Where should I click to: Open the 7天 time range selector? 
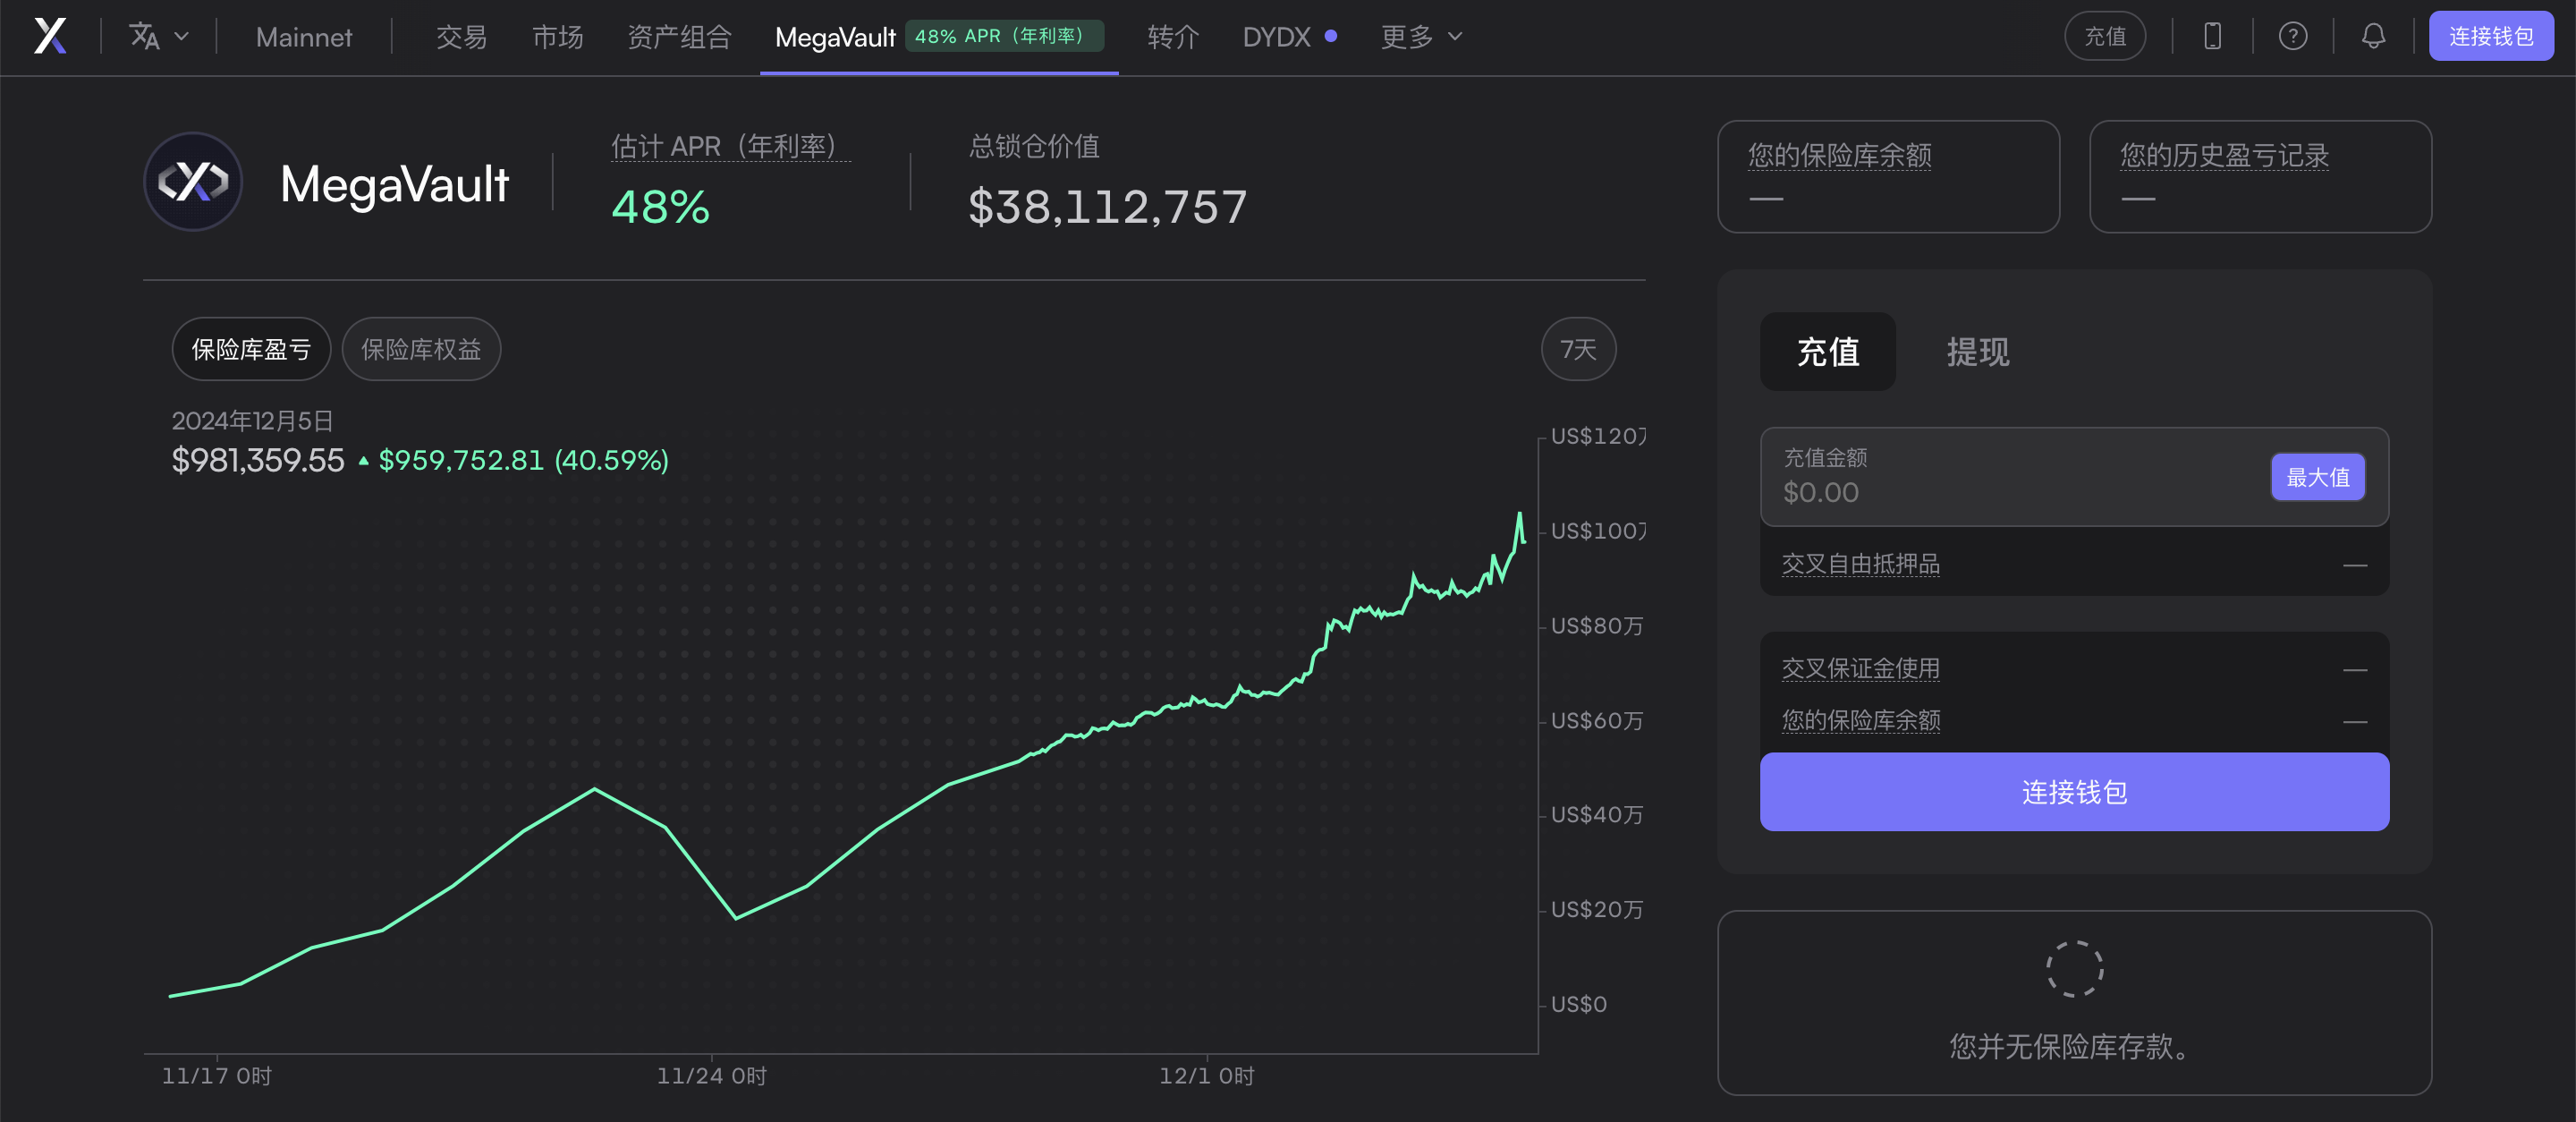click(1577, 349)
